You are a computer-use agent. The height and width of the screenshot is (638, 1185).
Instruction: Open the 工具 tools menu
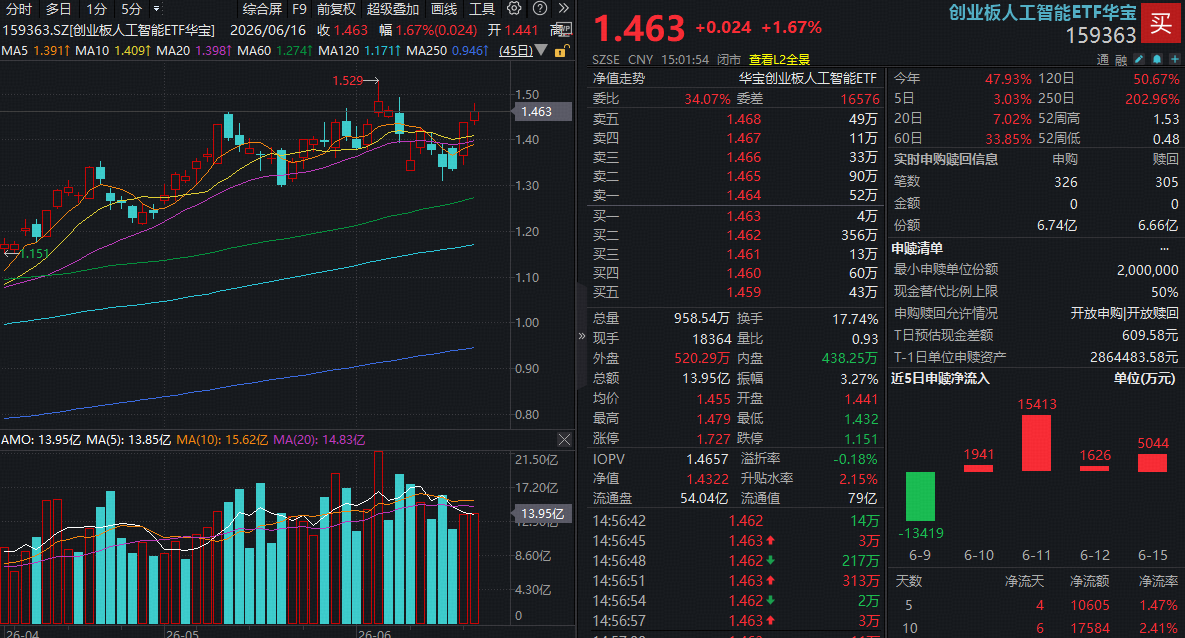click(x=481, y=9)
